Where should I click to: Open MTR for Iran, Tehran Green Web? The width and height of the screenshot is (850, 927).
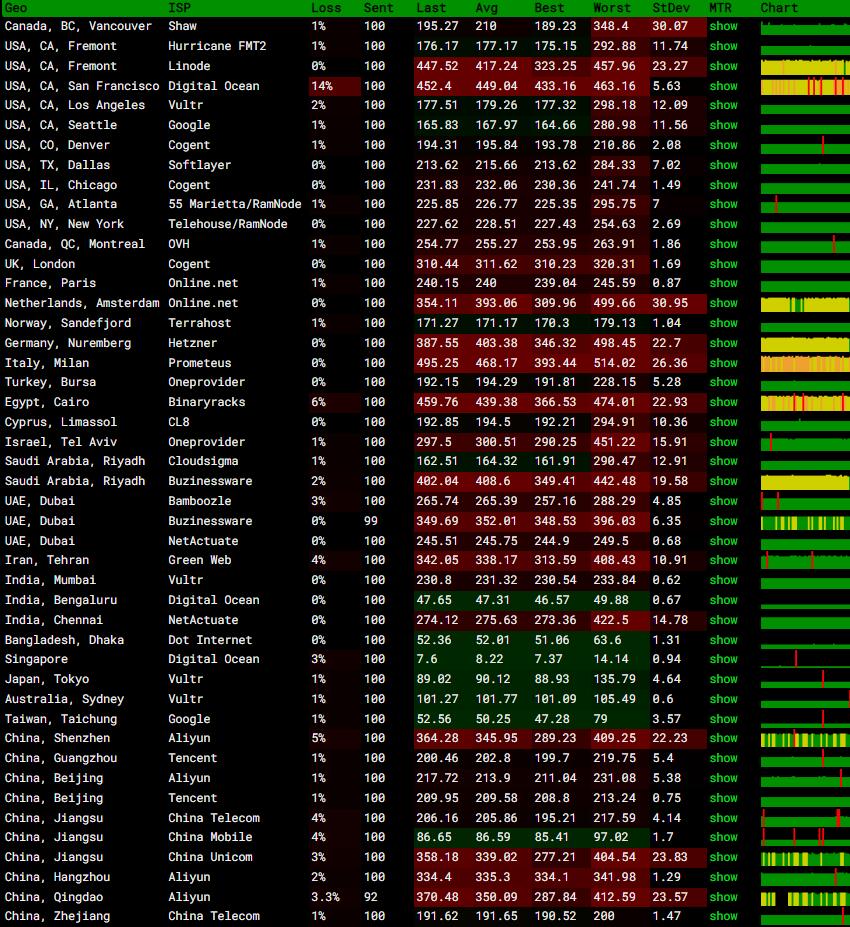point(724,560)
